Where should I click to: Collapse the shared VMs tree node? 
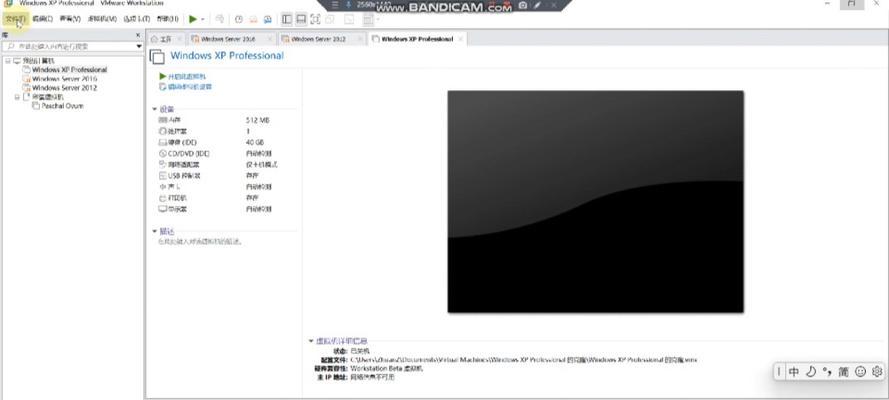click(x=16, y=97)
